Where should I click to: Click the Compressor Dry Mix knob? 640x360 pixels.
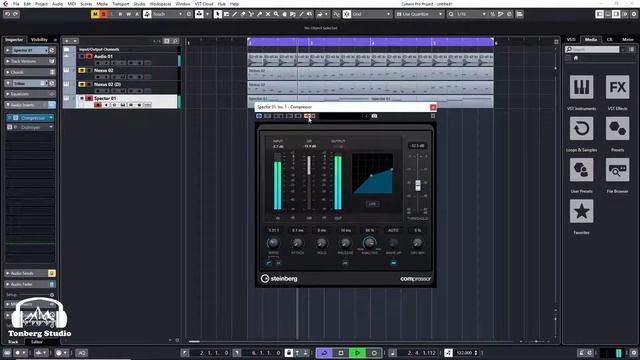417,243
